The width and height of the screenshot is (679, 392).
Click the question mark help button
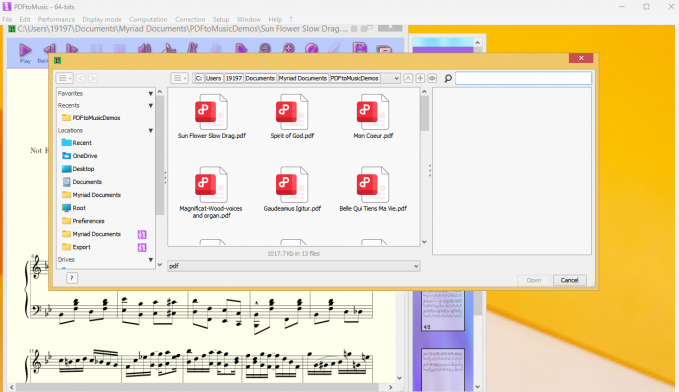coord(72,278)
